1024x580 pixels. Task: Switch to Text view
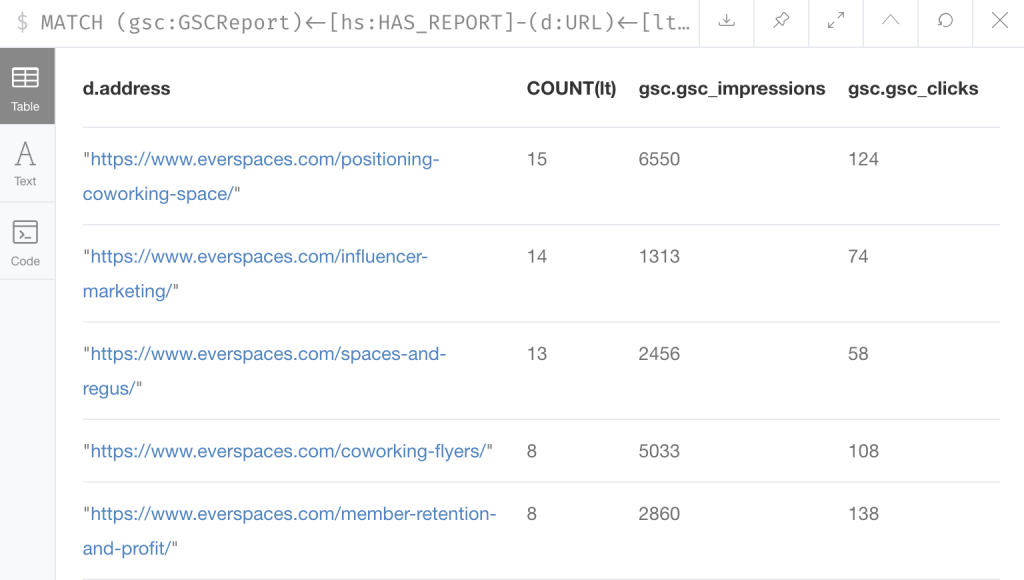[x=26, y=163]
